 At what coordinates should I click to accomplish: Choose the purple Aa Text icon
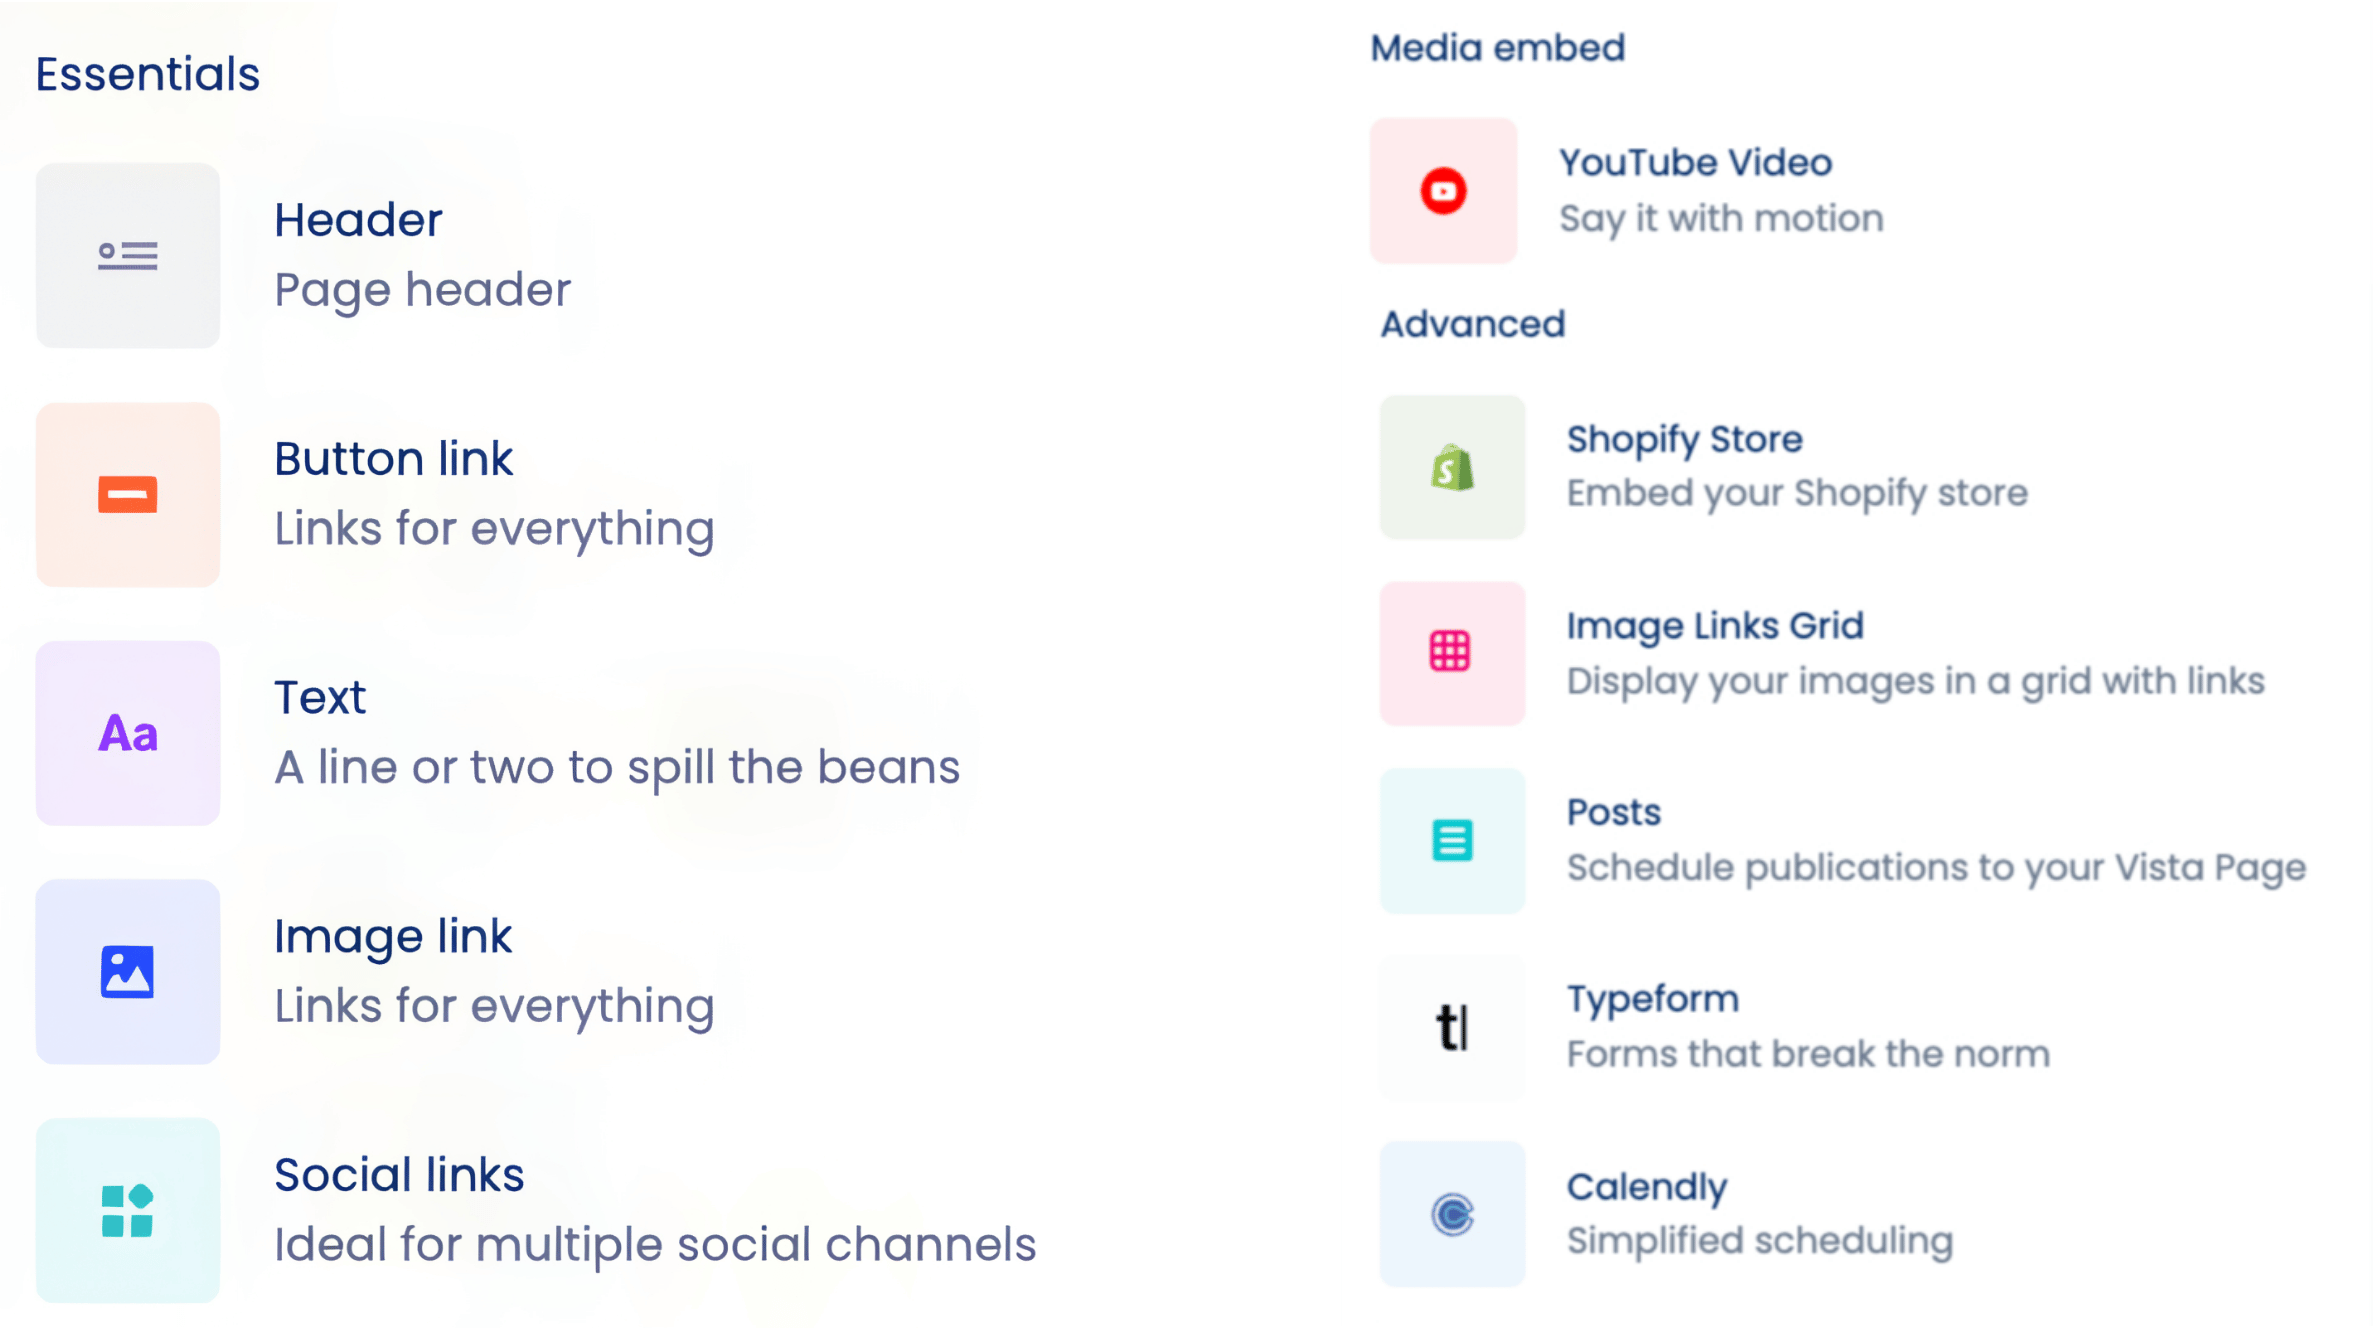[128, 734]
